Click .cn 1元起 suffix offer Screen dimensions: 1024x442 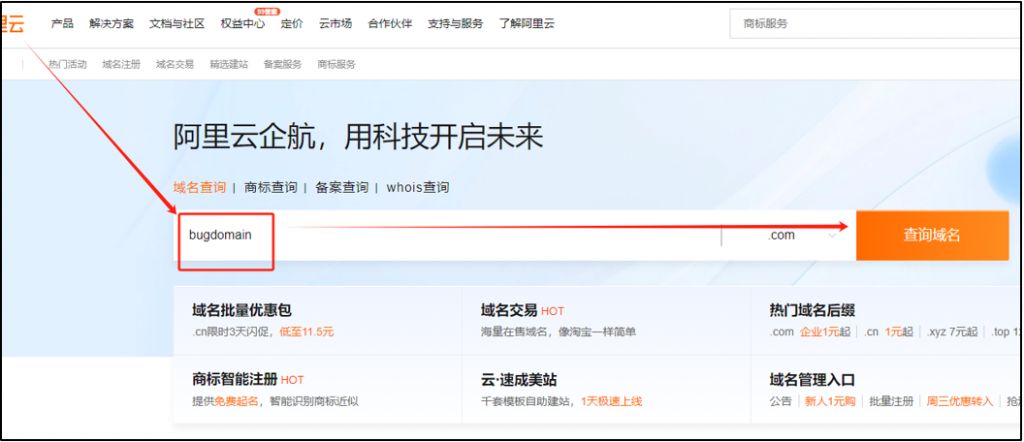pyautogui.click(x=888, y=332)
